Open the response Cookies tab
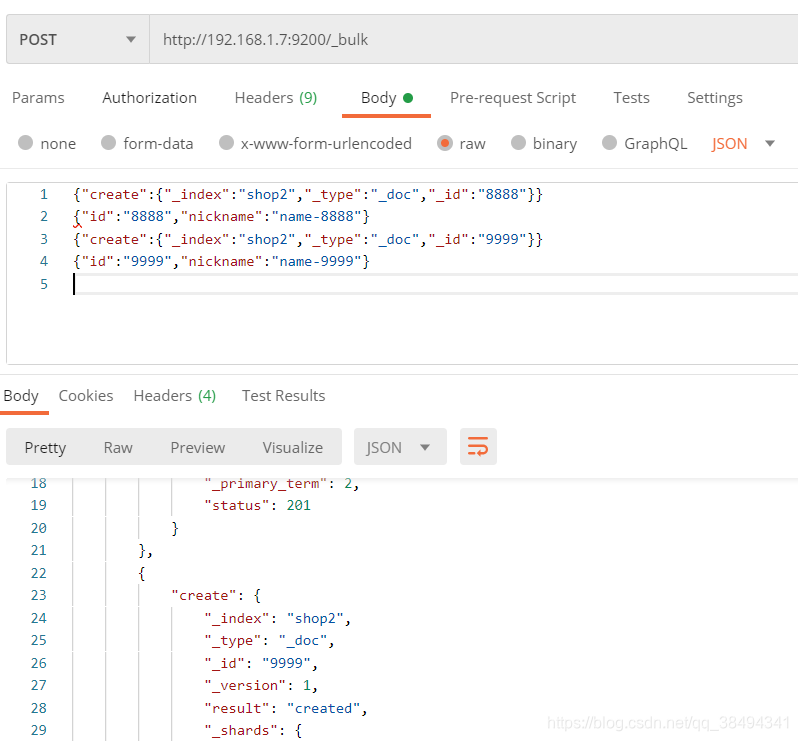 [86, 396]
